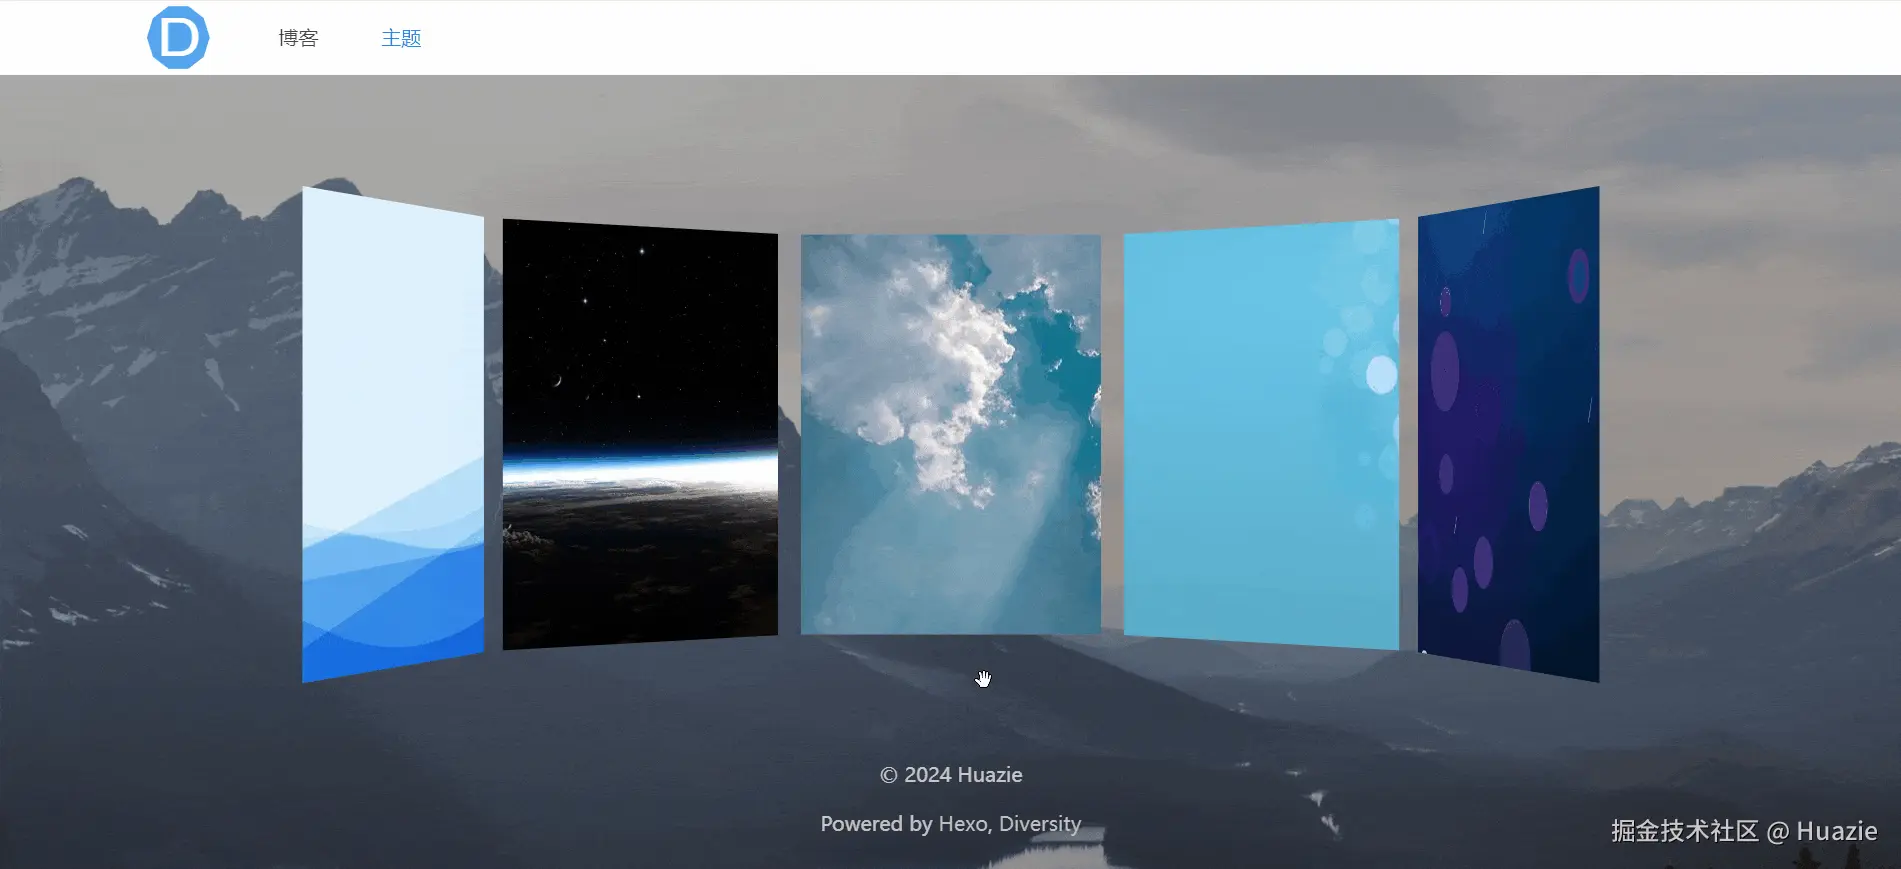Click the large white circle on cyan card

(x=1381, y=375)
